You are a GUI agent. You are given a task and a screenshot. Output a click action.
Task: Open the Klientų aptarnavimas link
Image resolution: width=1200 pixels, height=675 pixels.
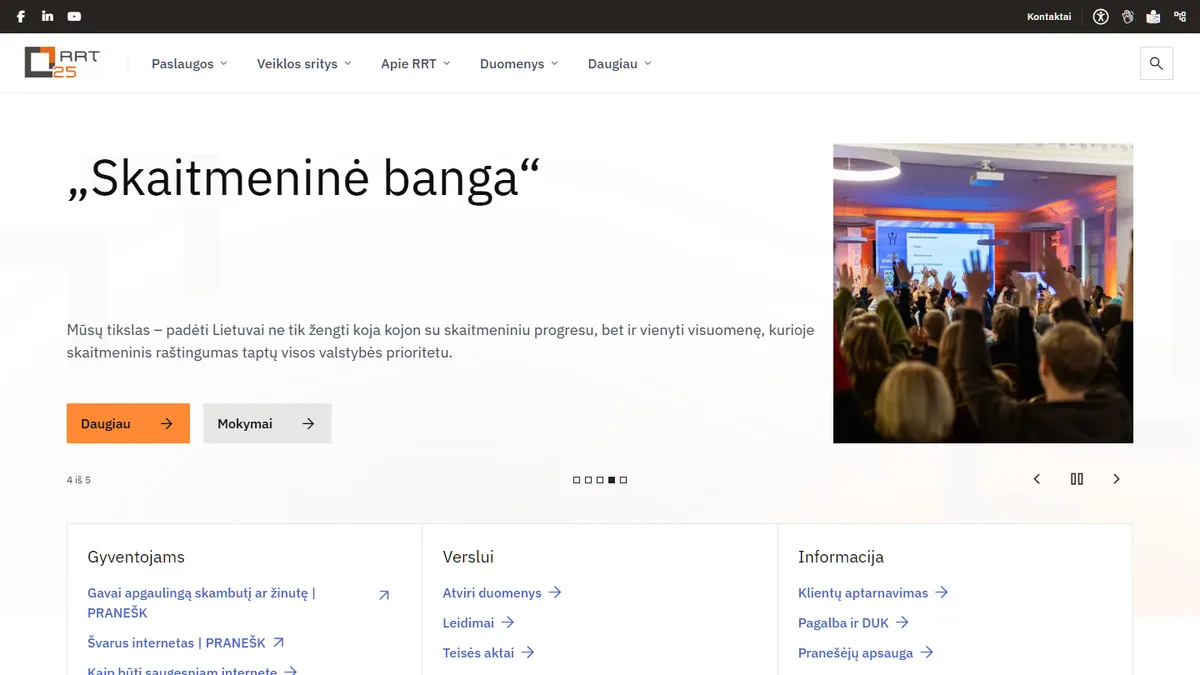[873, 592]
